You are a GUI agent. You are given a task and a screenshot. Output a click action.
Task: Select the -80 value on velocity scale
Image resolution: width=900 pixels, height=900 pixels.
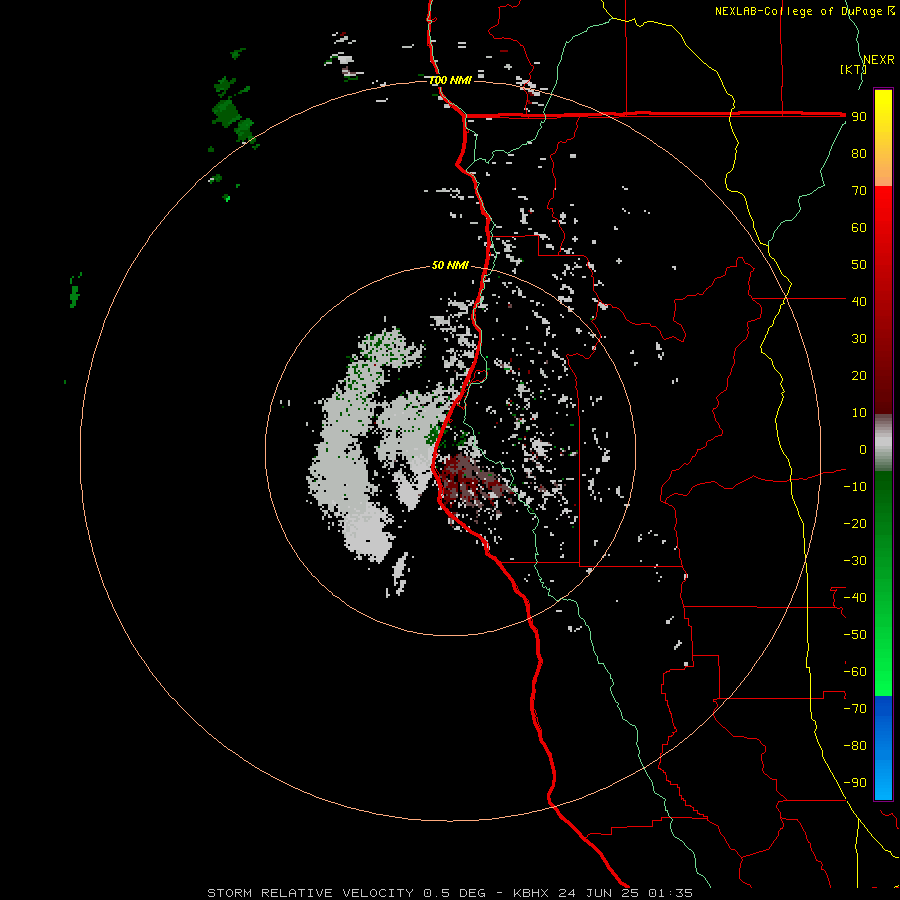pos(855,746)
